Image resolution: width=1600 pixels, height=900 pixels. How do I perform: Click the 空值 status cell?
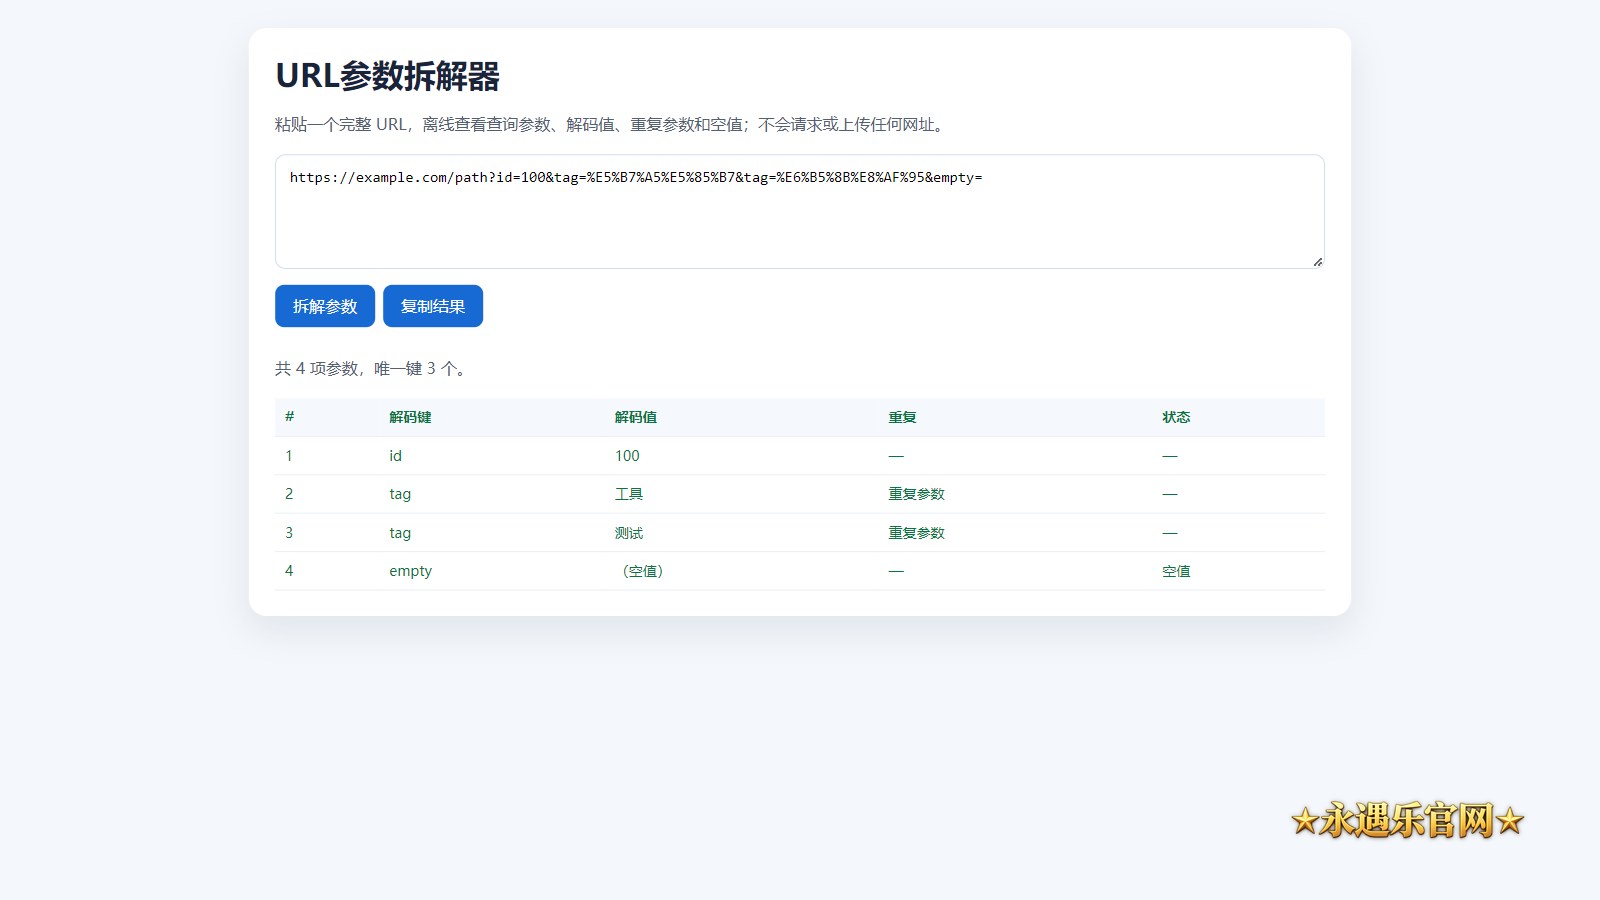pos(1176,571)
